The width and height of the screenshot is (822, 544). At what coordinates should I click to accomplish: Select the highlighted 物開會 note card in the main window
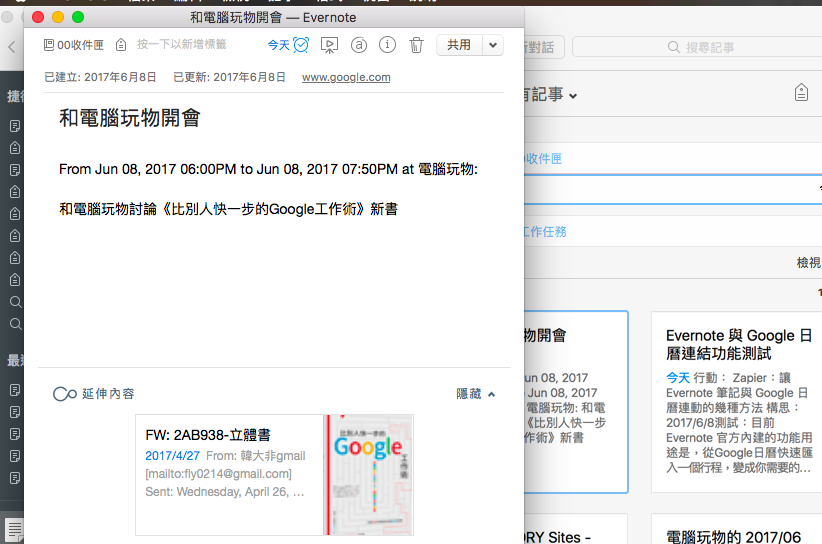(576, 402)
